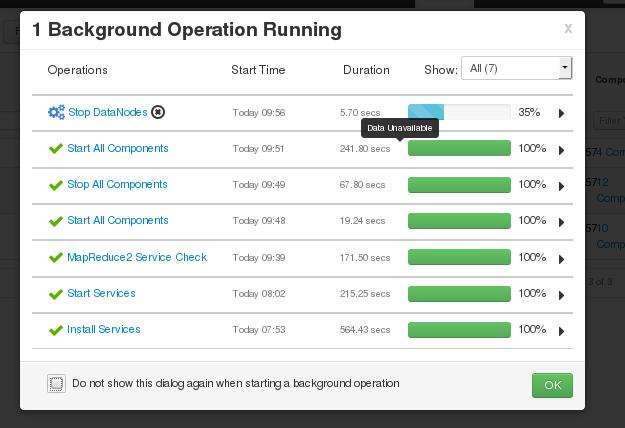Click the OK button

tap(552, 385)
